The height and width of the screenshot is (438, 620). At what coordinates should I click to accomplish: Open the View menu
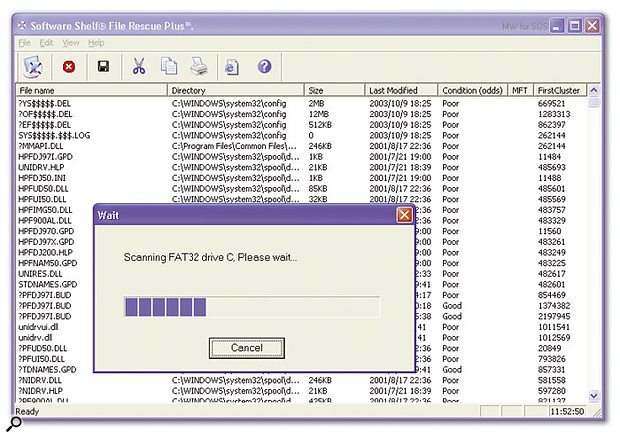[x=71, y=43]
